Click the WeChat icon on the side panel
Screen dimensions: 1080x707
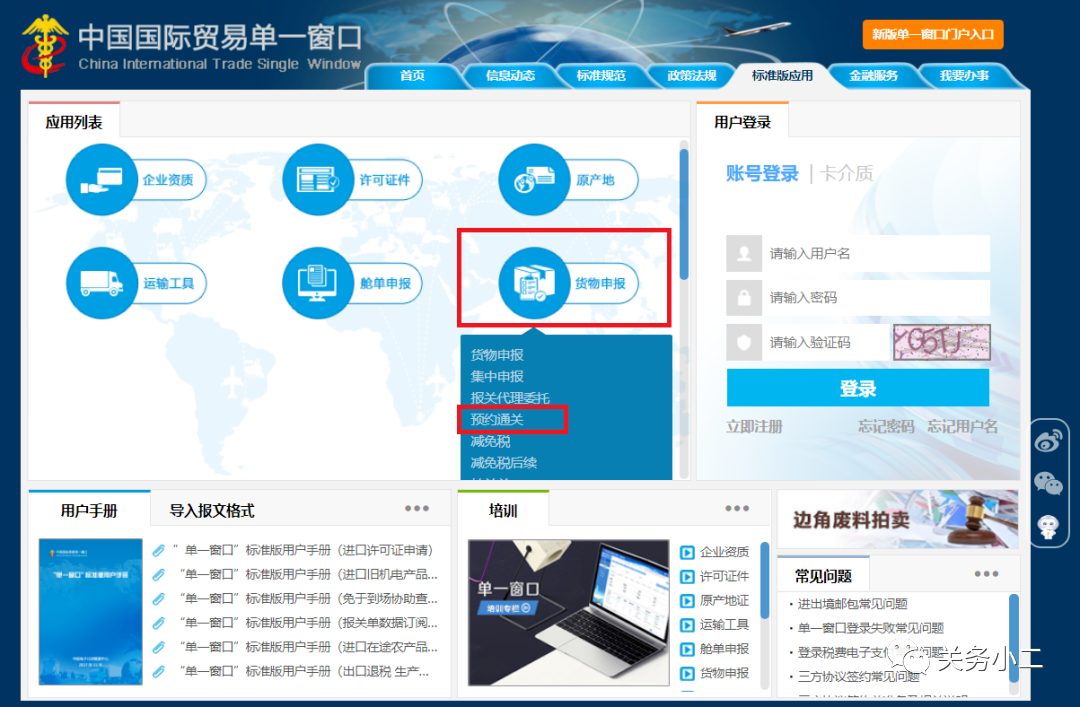point(1048,483)
